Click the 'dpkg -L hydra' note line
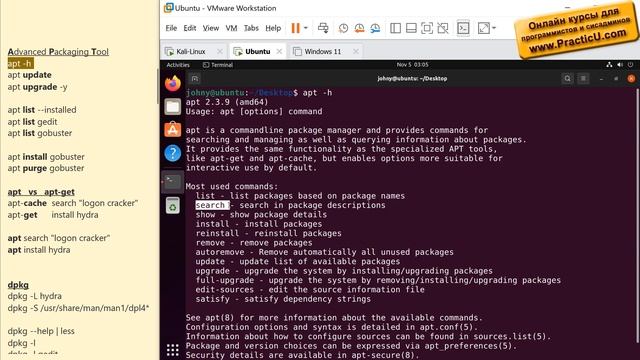The height and width of the screenshot is (360, 640). point(34,296)
